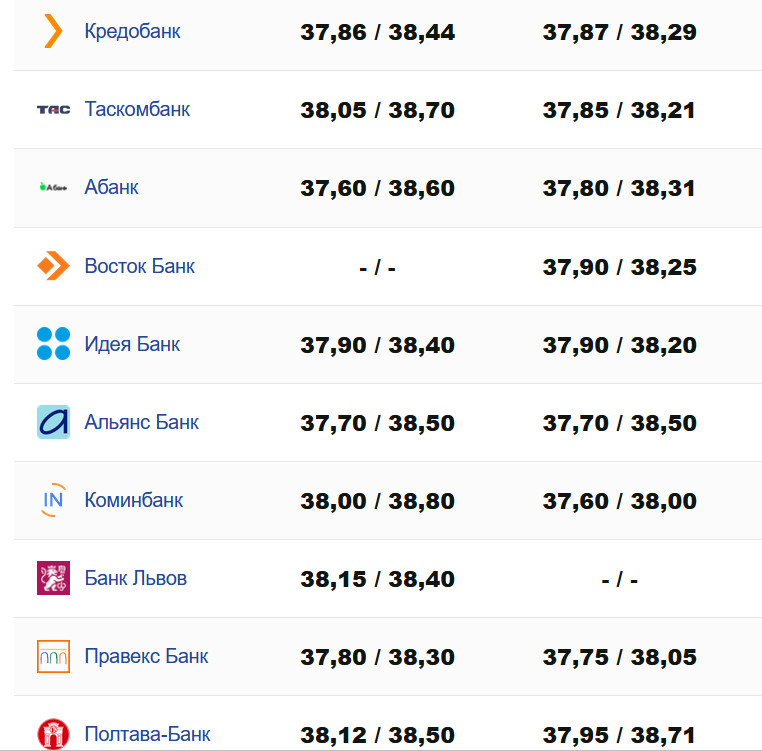Viewport: 762px width, 751px height.
Task: Open the Альянс Банк link
Action: 141,422
